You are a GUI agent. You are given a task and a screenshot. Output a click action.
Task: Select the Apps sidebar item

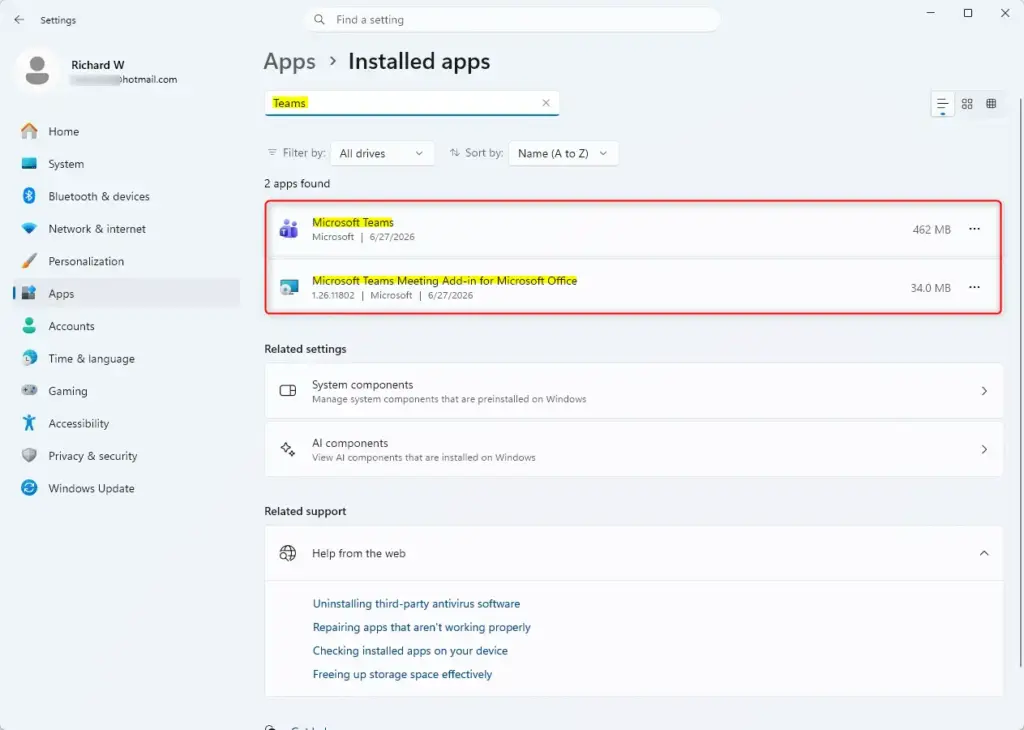coord(127,293)
